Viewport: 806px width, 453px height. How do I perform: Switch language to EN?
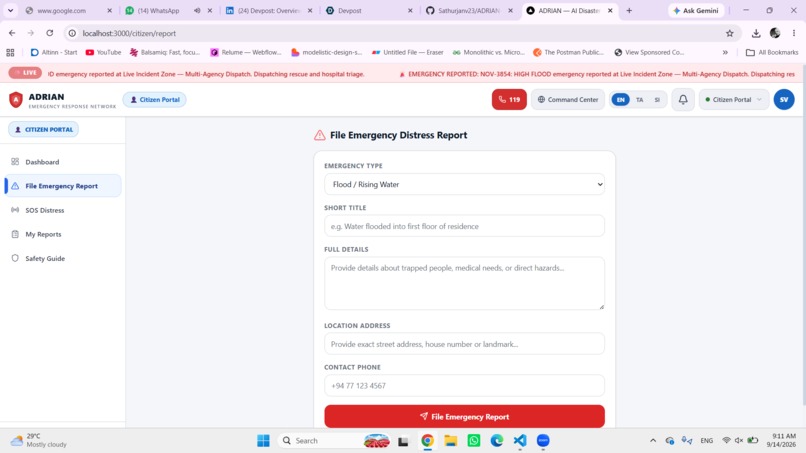click(620, 100)
